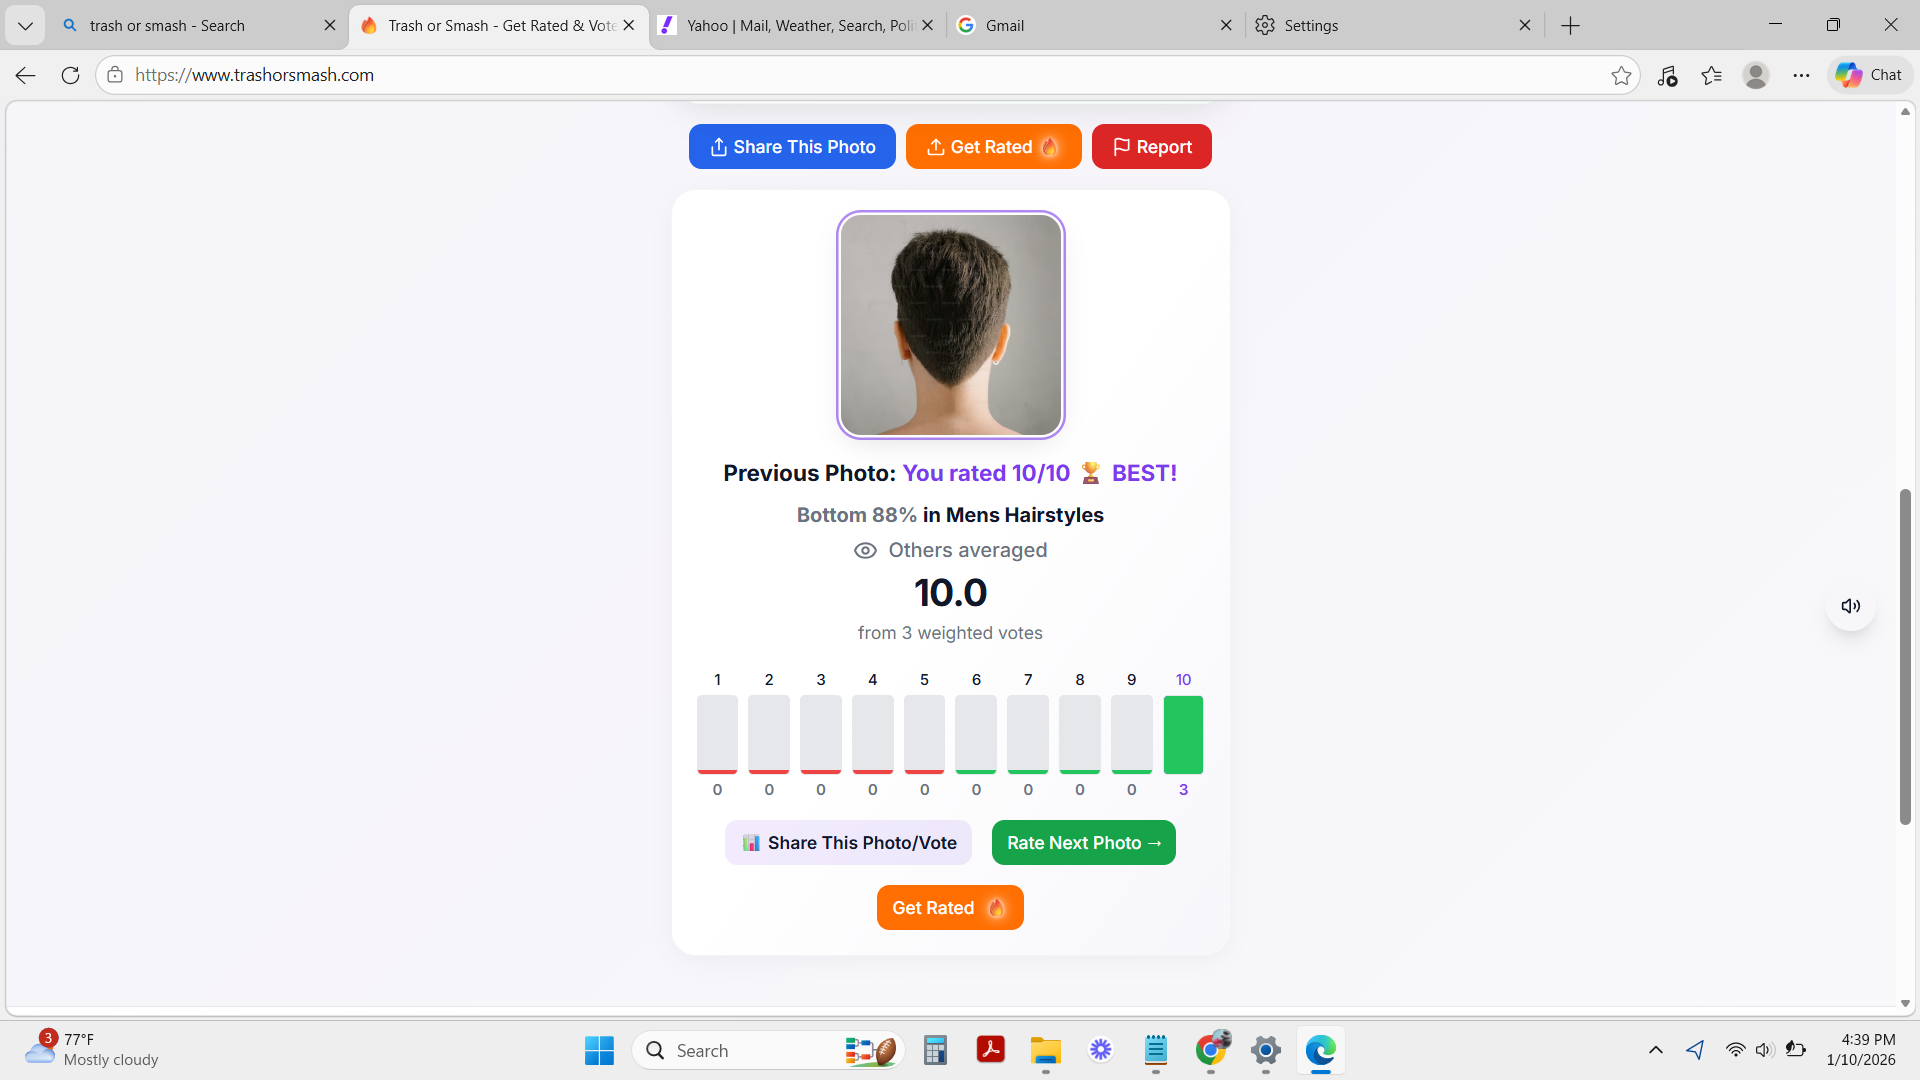Screen dimensions: 1920x1080
Task: Open the clock and date panel
Action: (1861, 1050)
